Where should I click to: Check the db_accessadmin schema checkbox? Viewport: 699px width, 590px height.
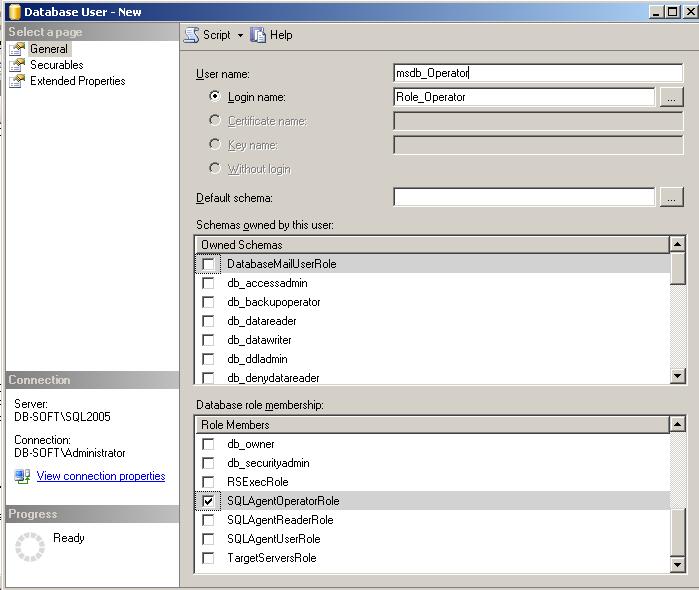(x=208, y=283)
